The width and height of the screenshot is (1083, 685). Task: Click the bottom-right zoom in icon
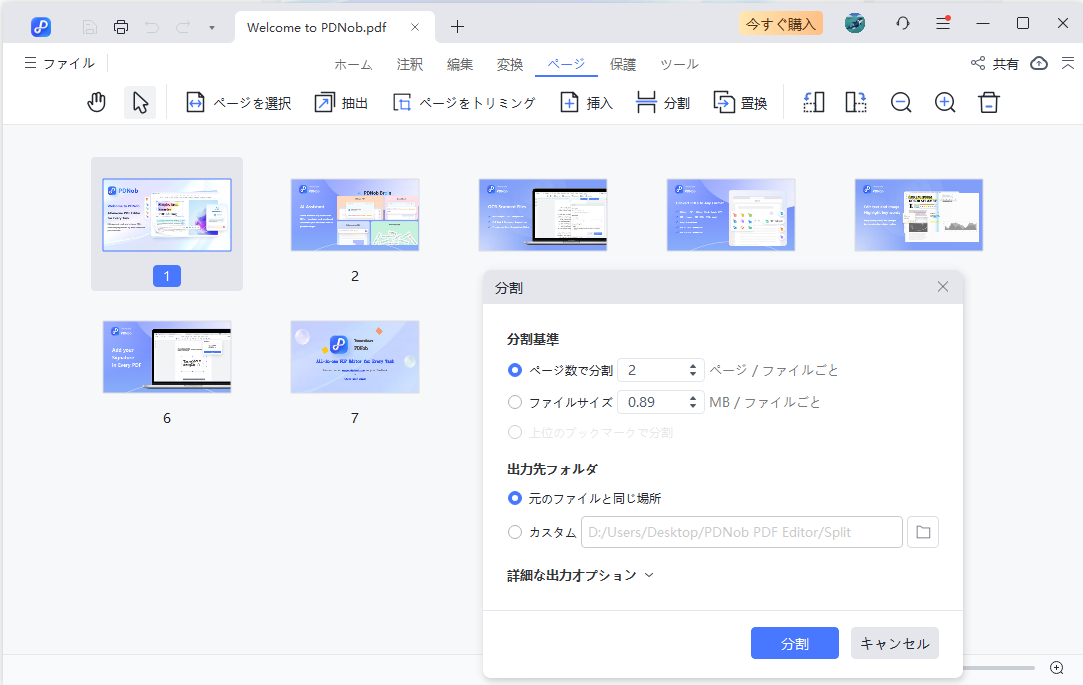[1057, 668]
